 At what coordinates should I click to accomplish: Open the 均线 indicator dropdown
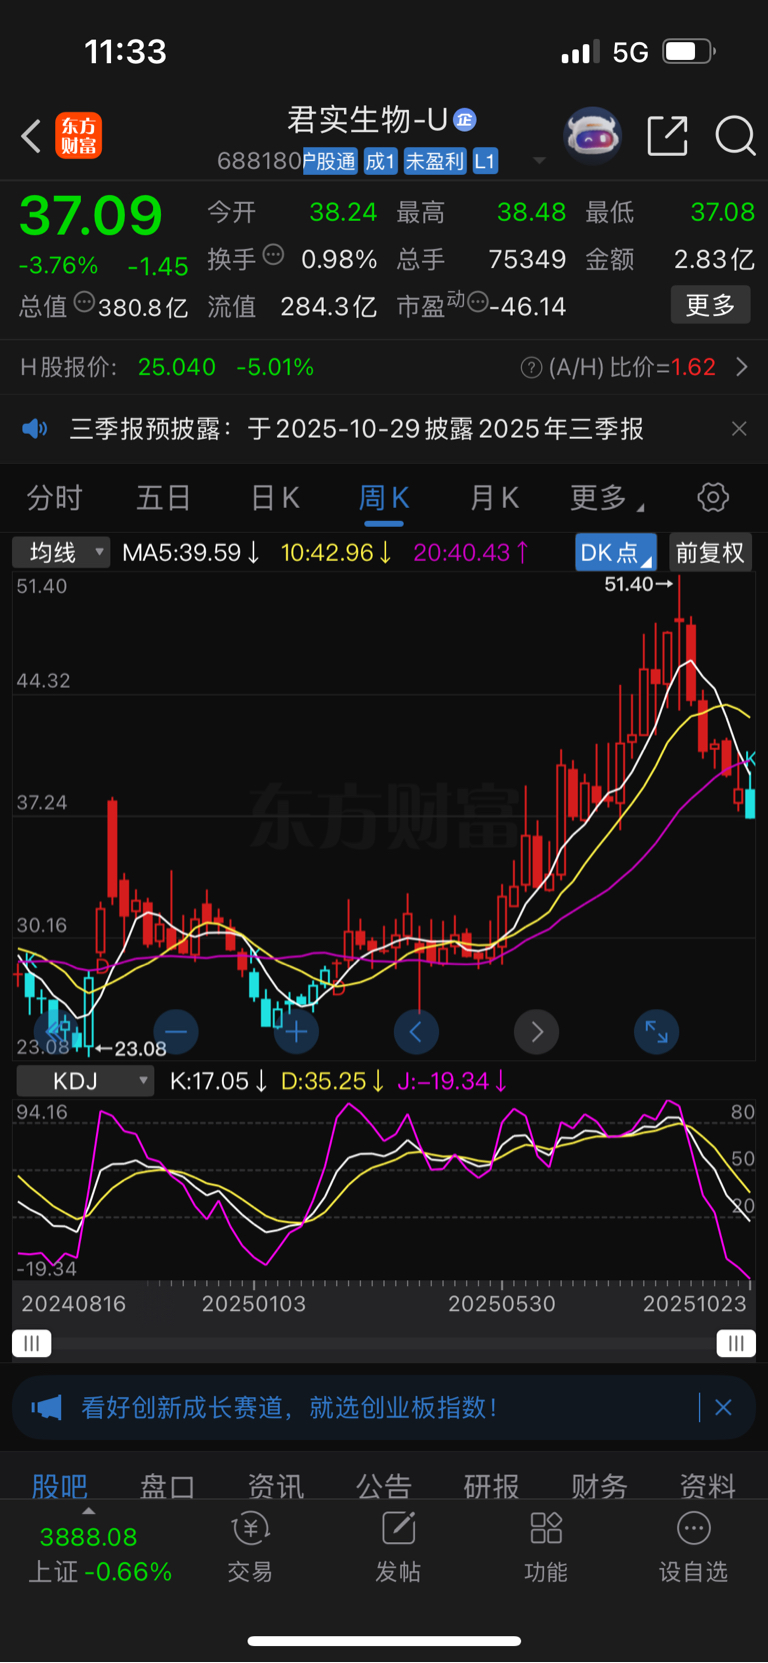click(x=61, y=552)
